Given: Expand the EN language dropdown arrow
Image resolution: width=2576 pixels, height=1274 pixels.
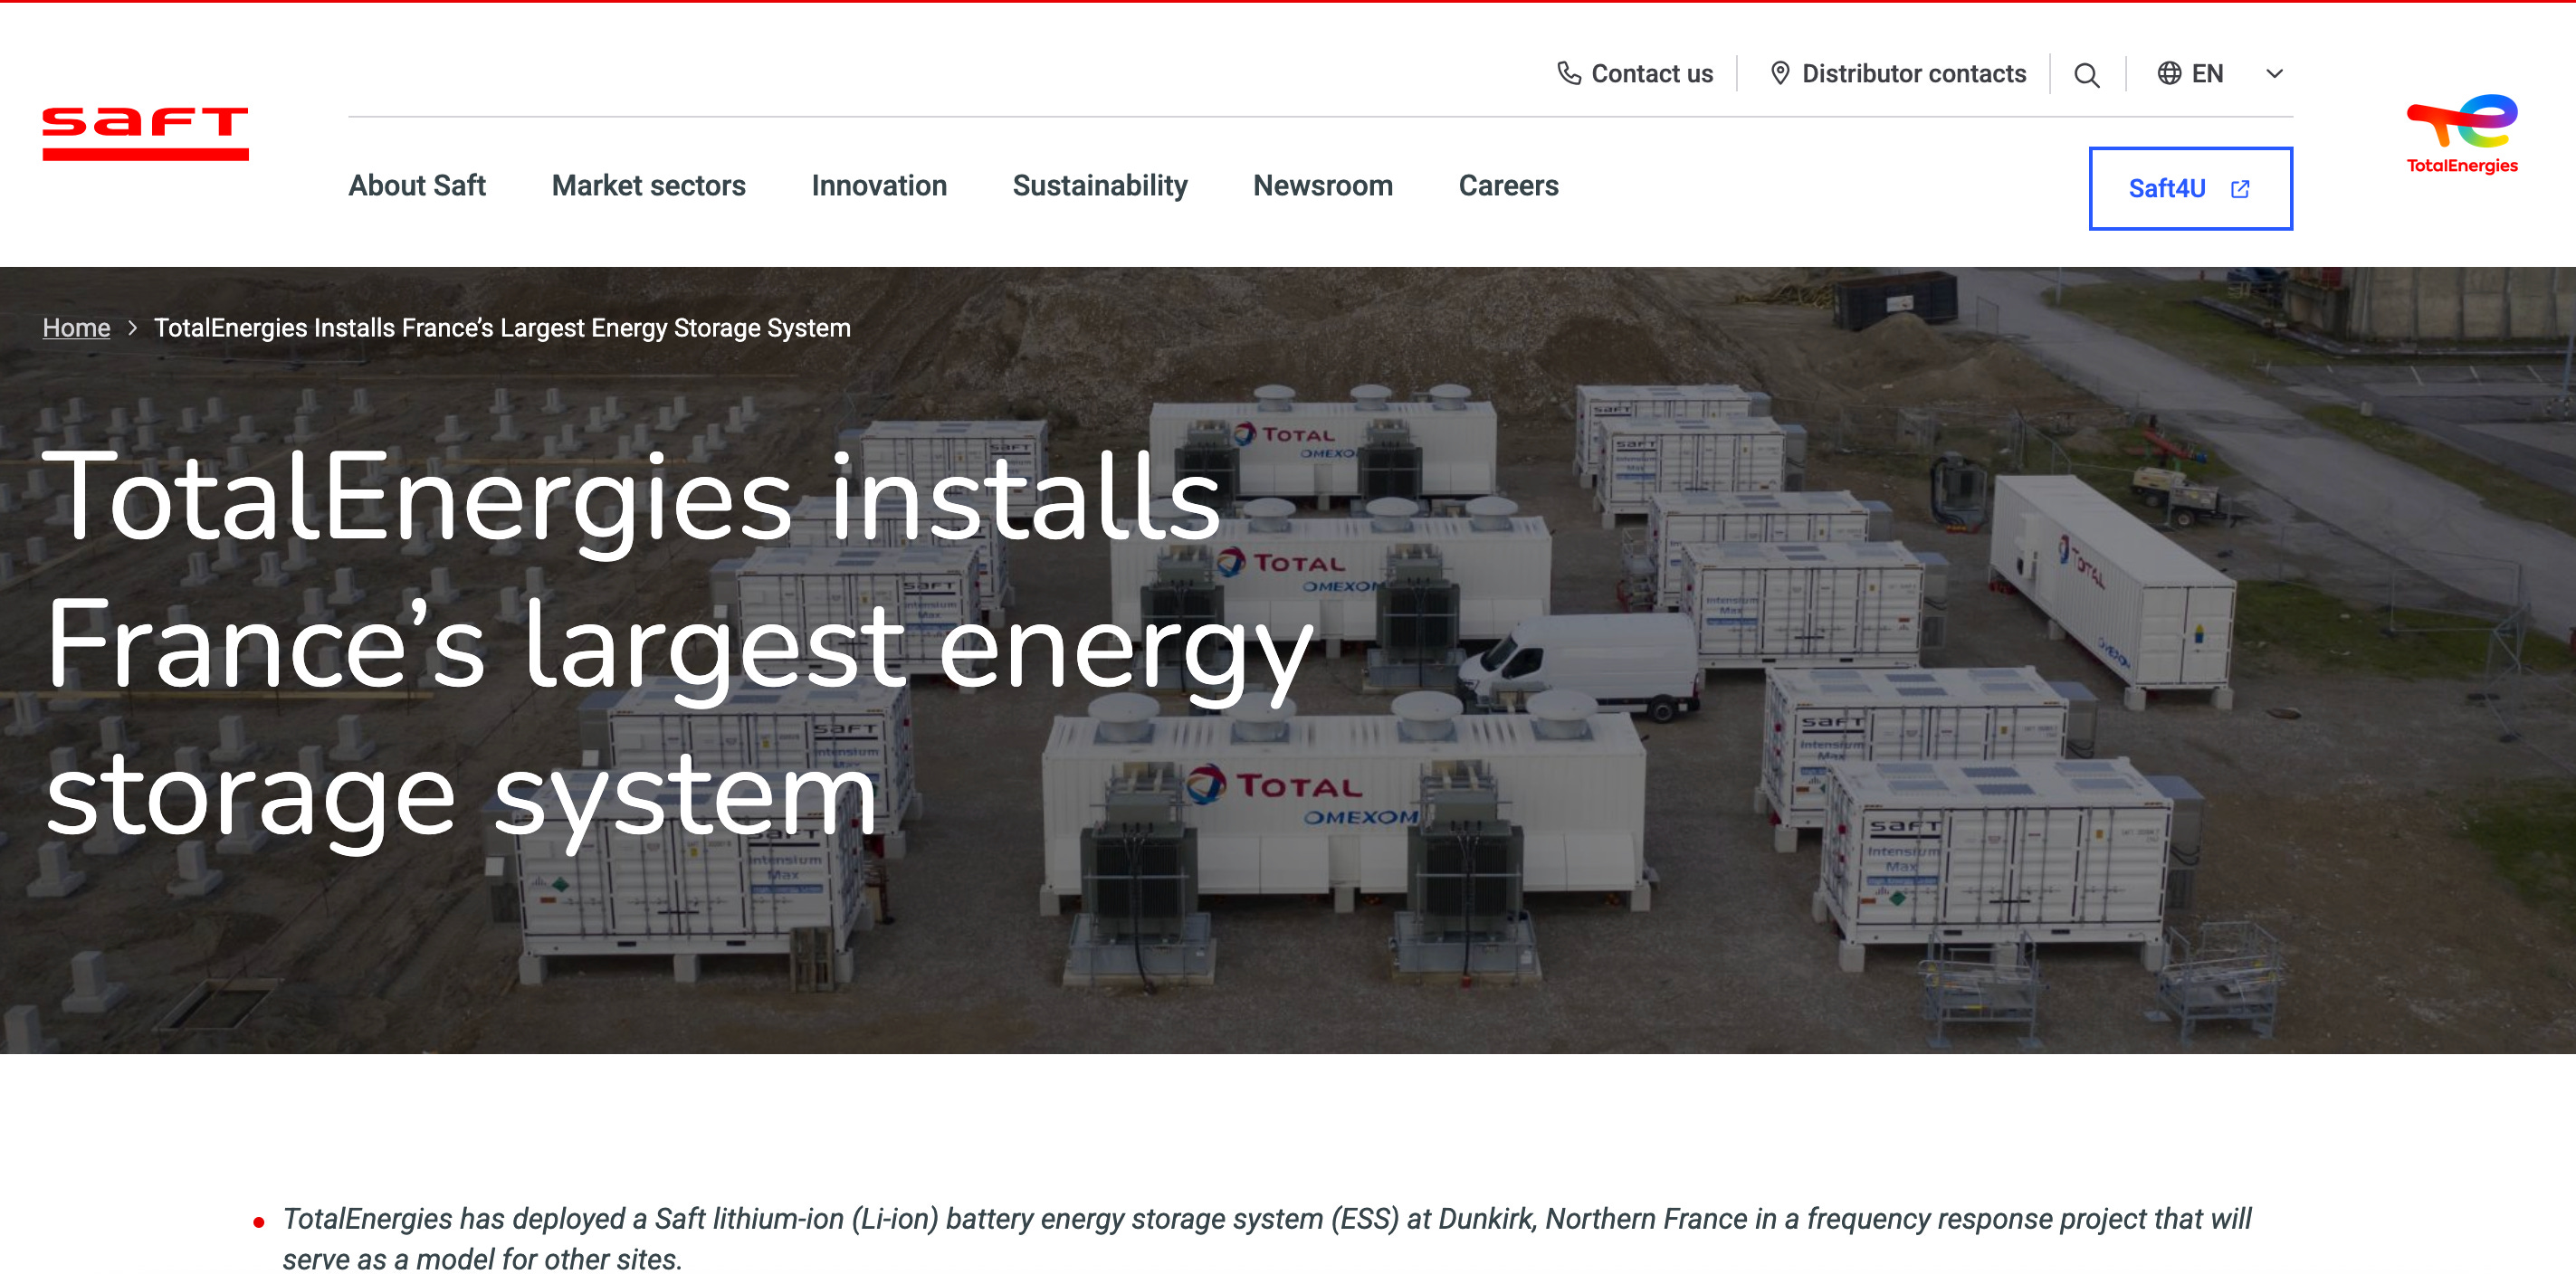Looking at the screenshot, I should (2273, 74).
